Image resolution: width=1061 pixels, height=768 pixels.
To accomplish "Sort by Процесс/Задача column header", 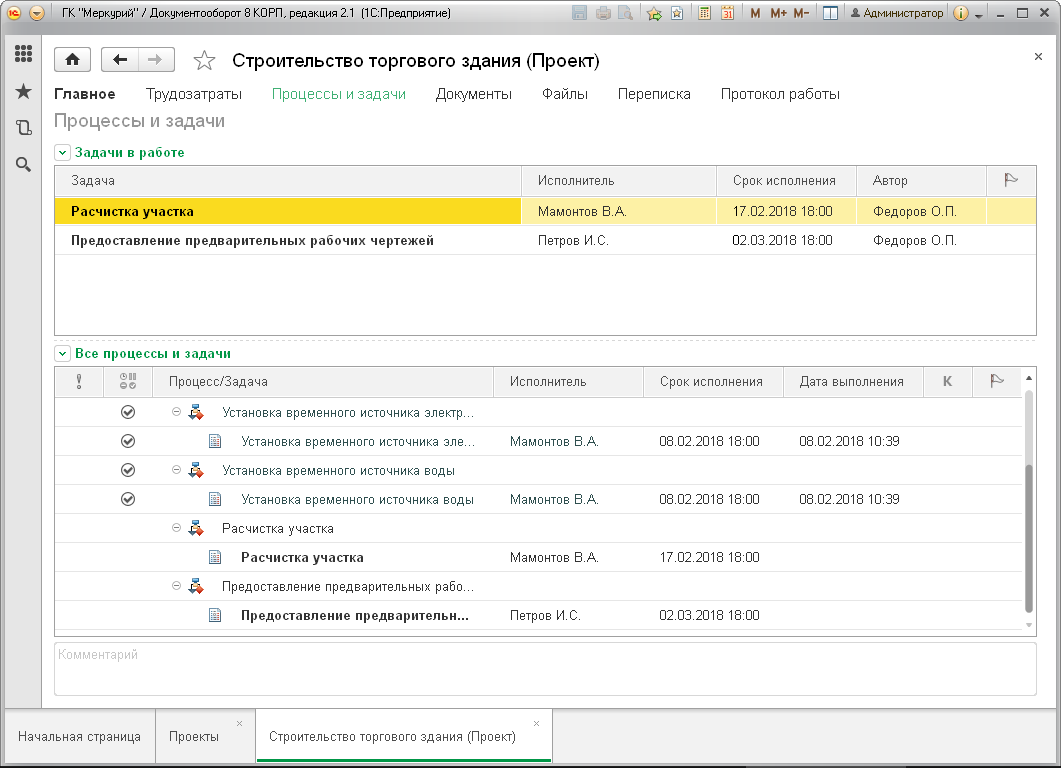I will pyautogui.click(x=322, y=382).
